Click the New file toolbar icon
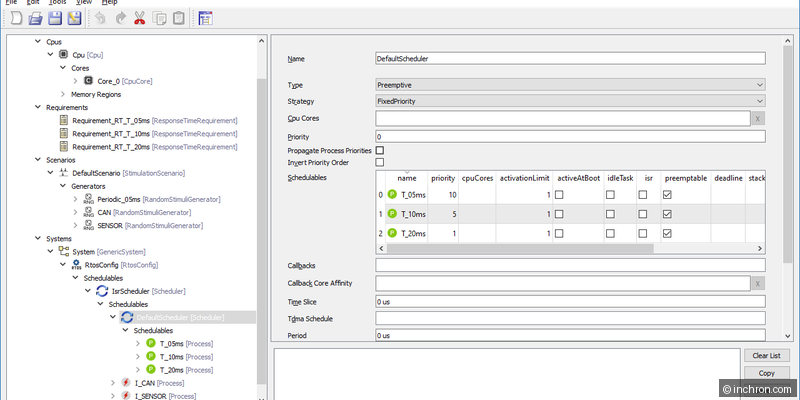Image resolution: width=800 pixels, height=400 pixels. pyautogui.click(x=15, y=19)
